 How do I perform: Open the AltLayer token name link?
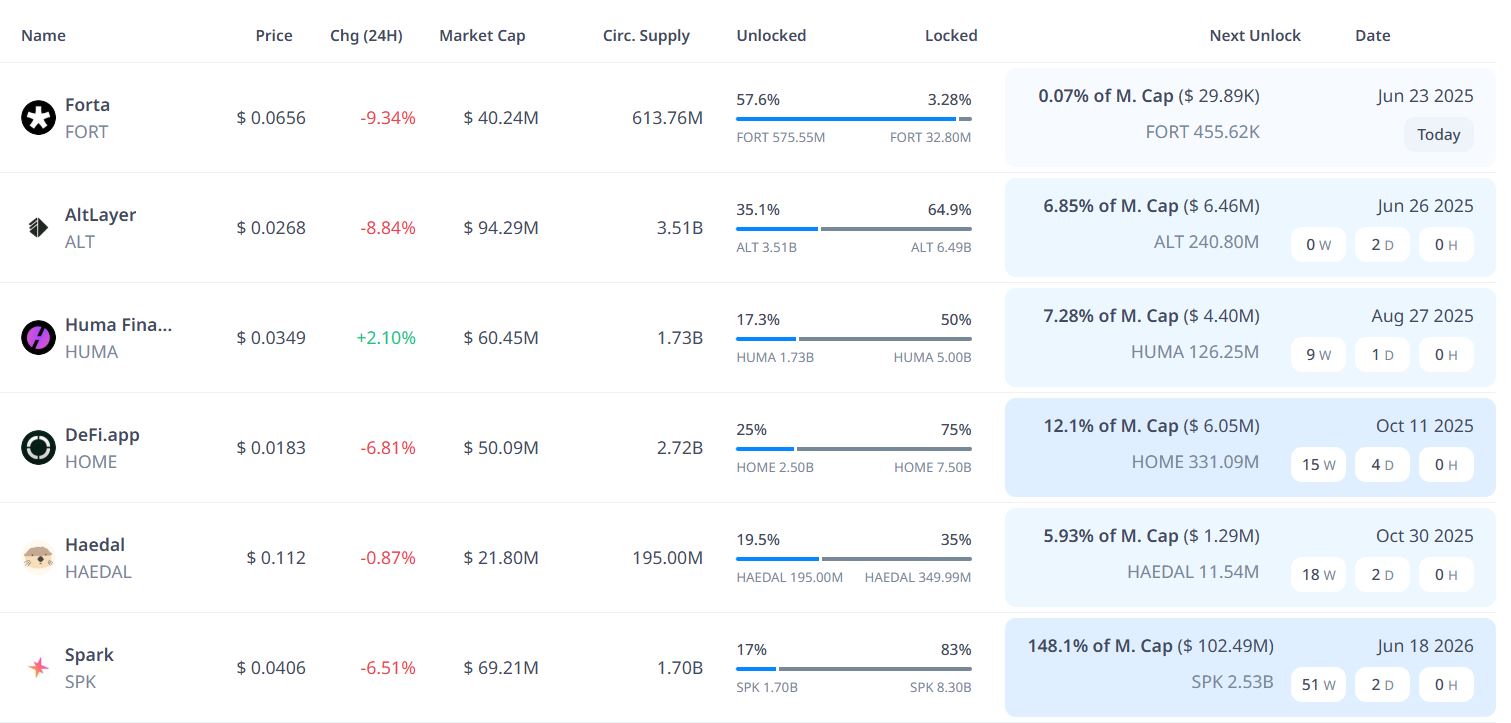pyautogui.click(x=100, y=215)
